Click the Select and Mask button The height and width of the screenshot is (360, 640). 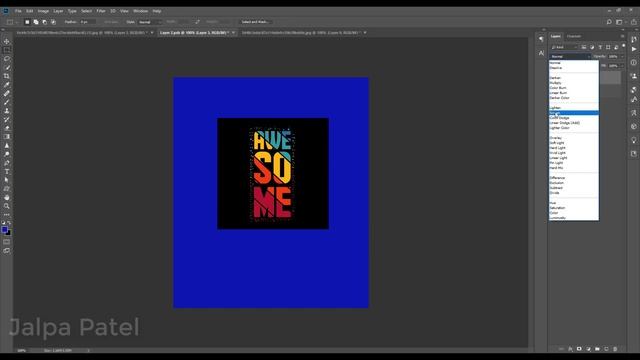(x=255, y=22)
